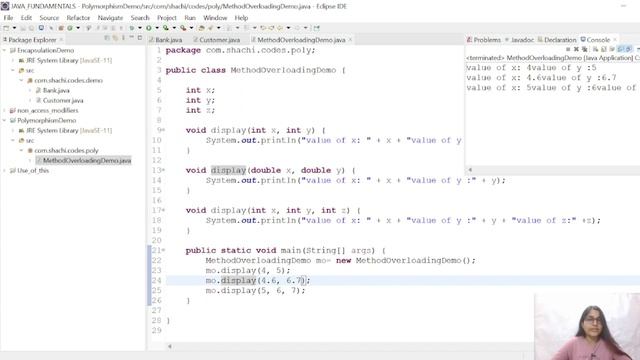Select Customer.java in Package Explorer tree
The image size is (640, 360).
tap(60, 100)
